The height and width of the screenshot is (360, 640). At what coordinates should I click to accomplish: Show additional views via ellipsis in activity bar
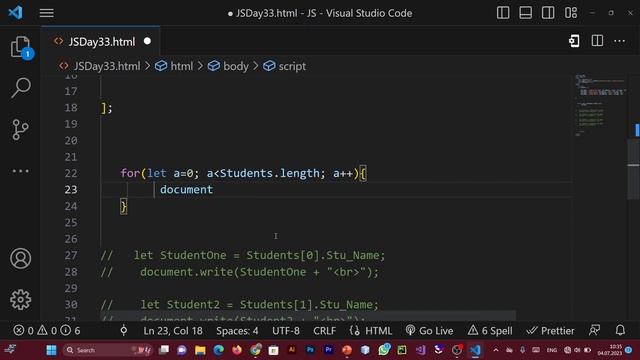pos(20,171)
